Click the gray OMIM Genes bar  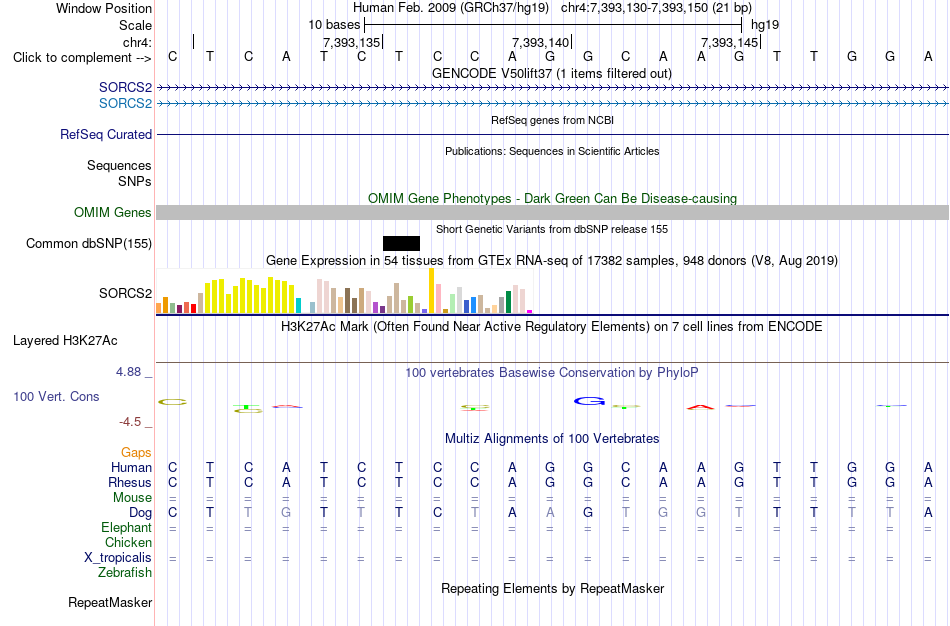553,212
